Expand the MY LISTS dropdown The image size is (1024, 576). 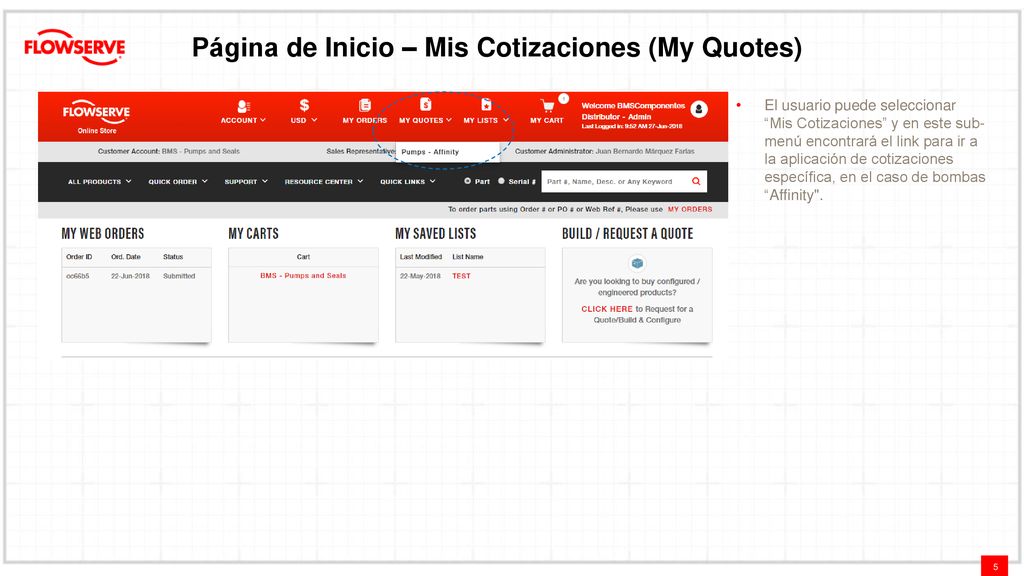[x=486, y=120]
